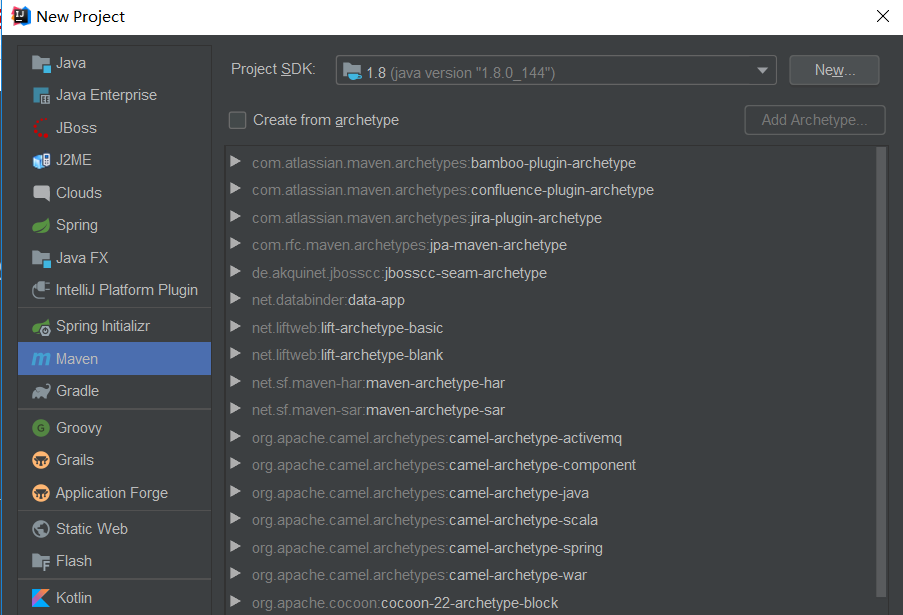Viewport: 903px width, 615px height.
Task: Expand the lift-archetype-basic tree node
Action: 235,327
